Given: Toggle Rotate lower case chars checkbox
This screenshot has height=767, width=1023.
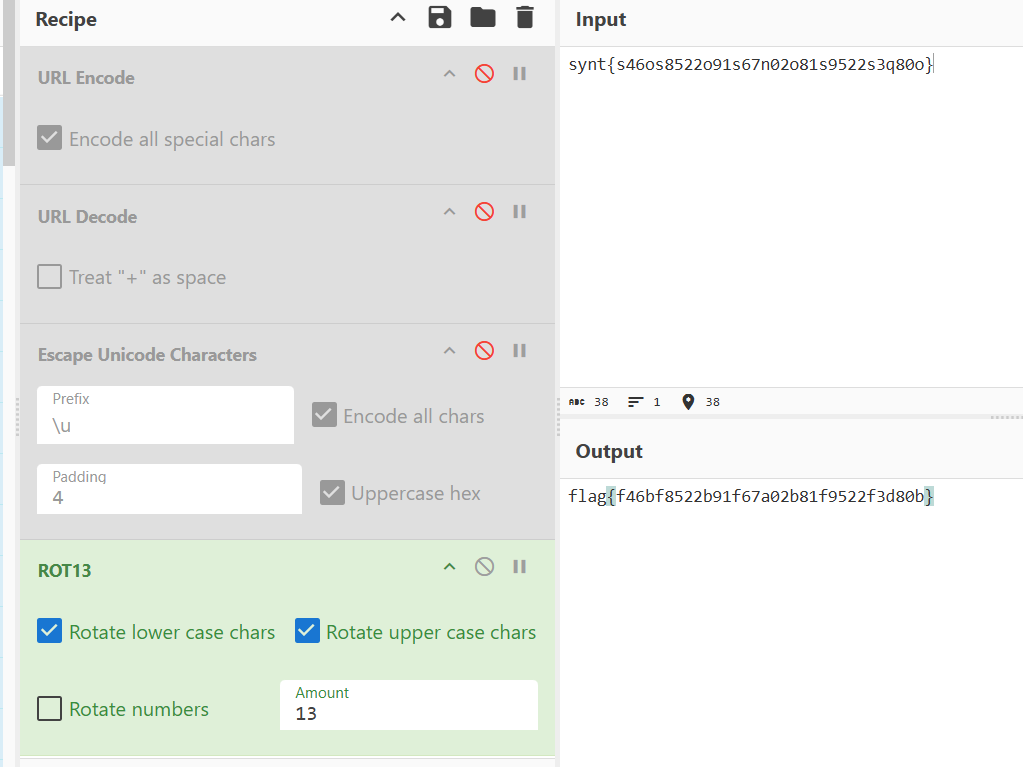Looking at the screenshot, I should (x=50, y=631).
